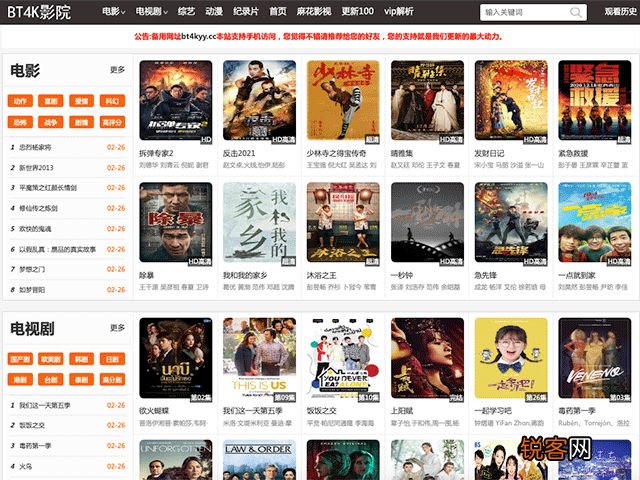Open the Veneno 毒药第一季 poster
640x480 pixels.
click(595, 360)
